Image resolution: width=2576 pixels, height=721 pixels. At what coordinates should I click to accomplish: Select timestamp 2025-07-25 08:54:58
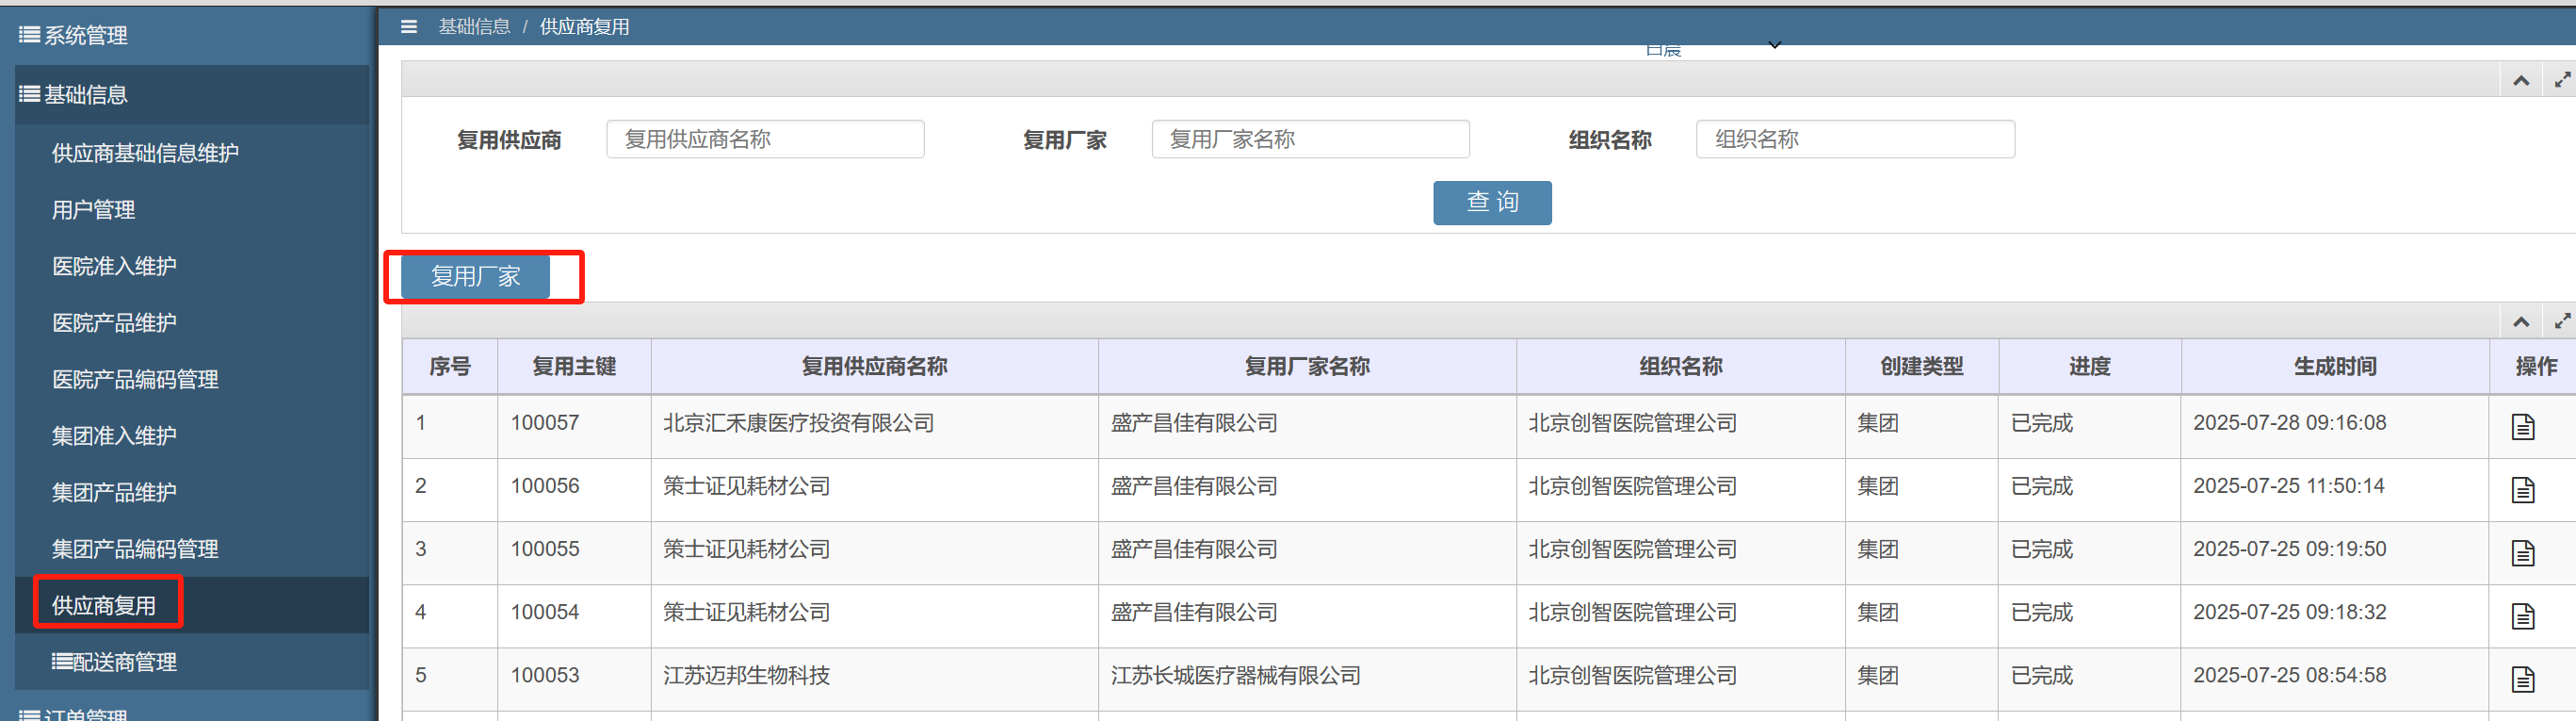(2289, 676)
